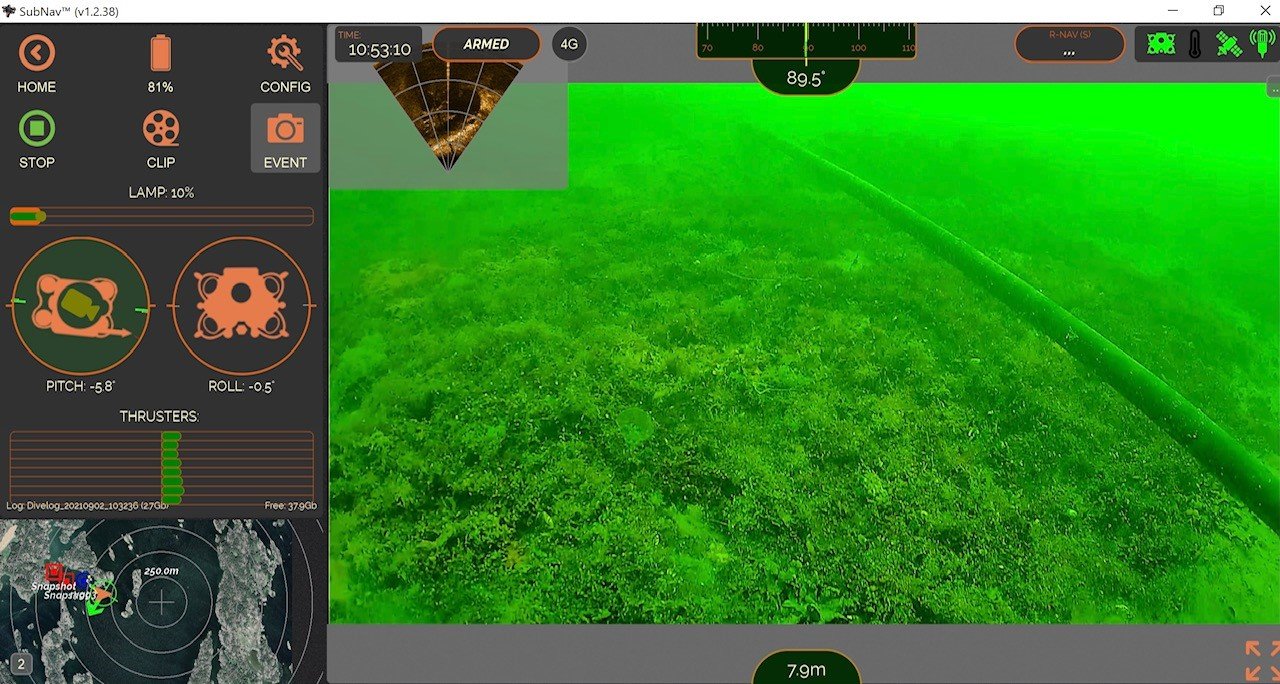
Task: Click the 7.9m depth readout
Action: click(806, 669)
